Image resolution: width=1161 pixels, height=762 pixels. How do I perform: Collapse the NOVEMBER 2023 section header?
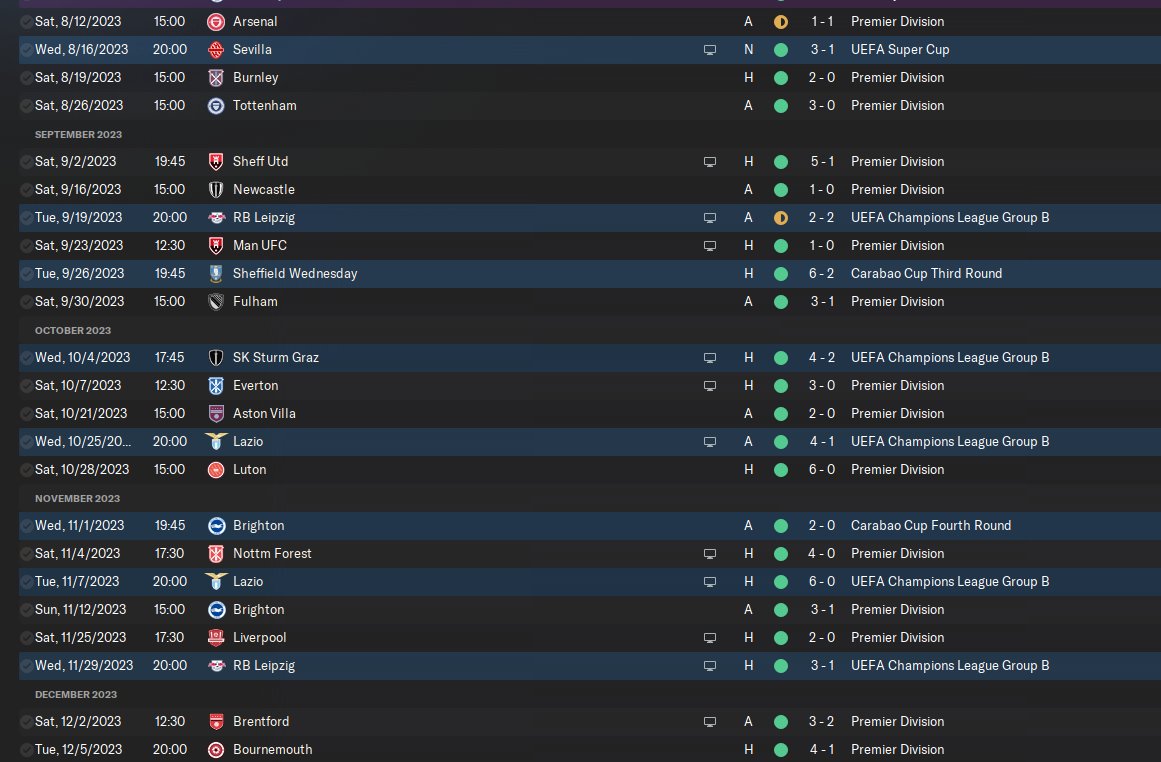coord(77,498)
